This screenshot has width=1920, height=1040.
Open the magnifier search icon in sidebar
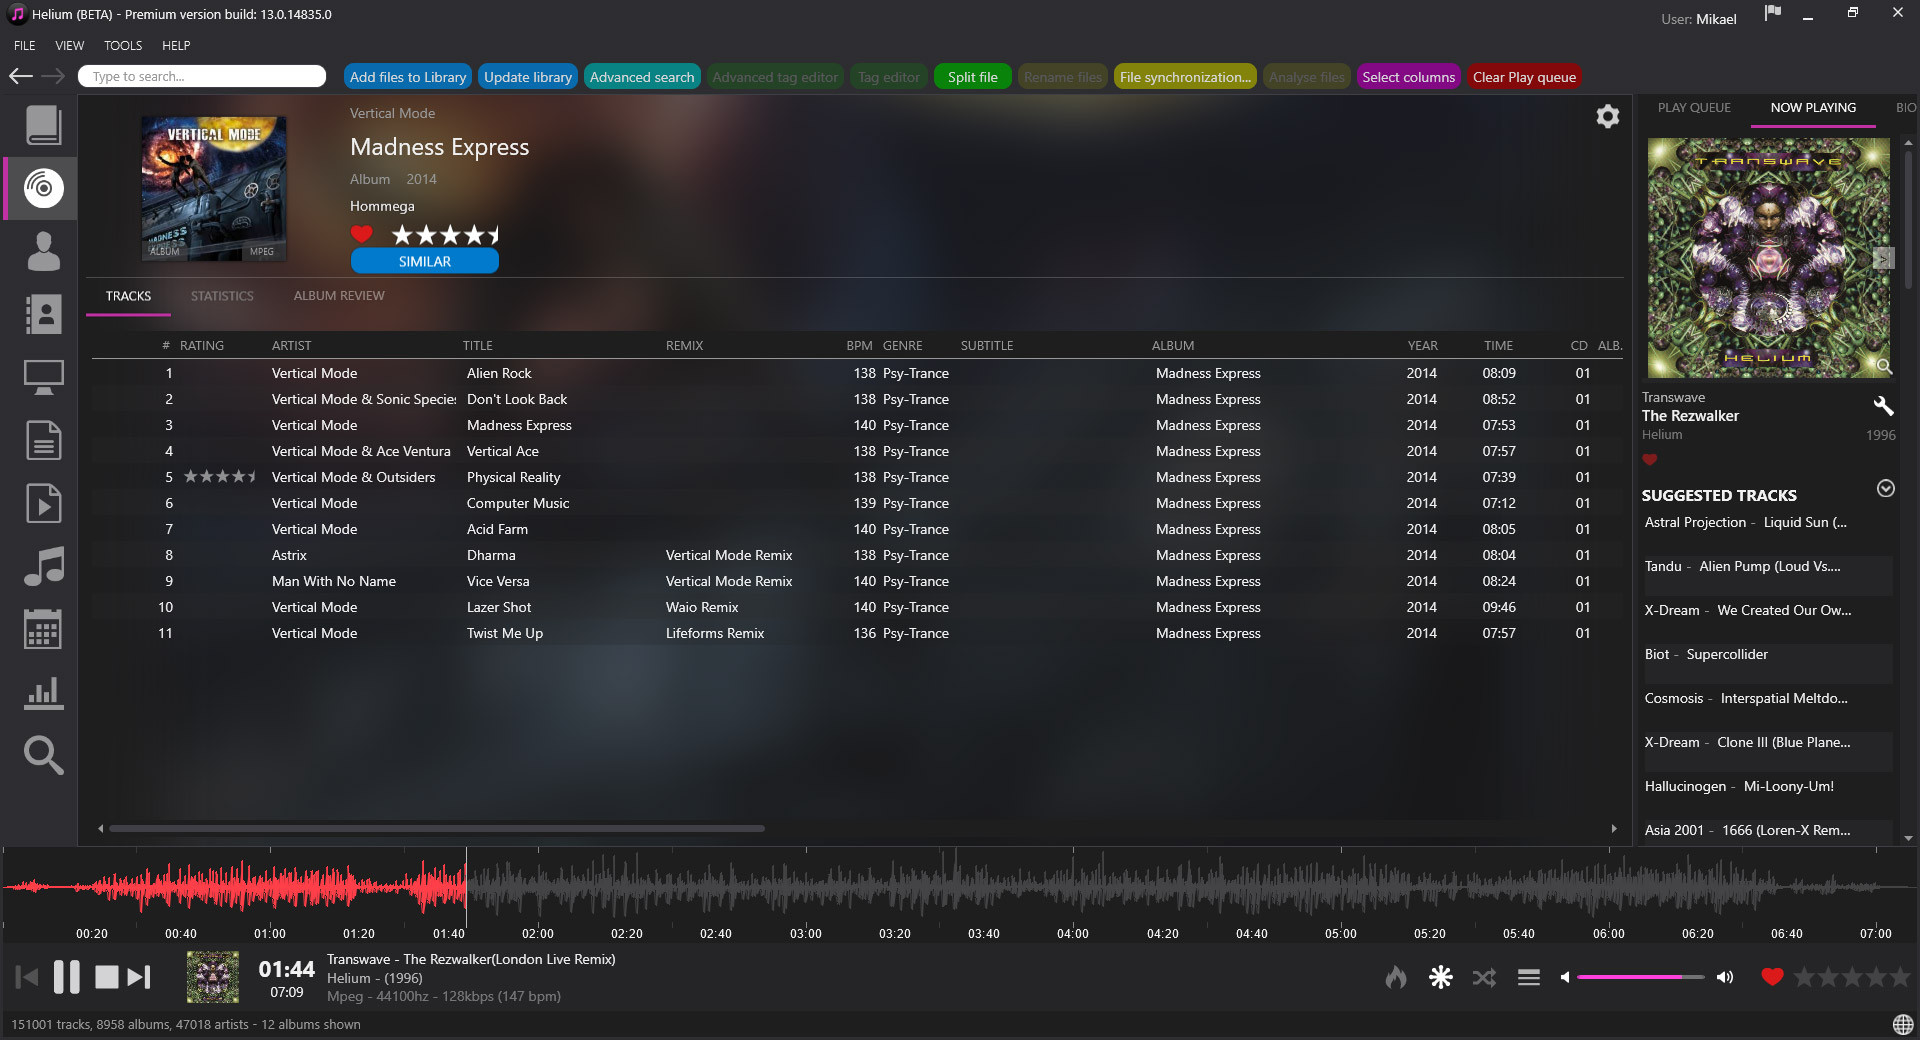(x=43, y=755)
